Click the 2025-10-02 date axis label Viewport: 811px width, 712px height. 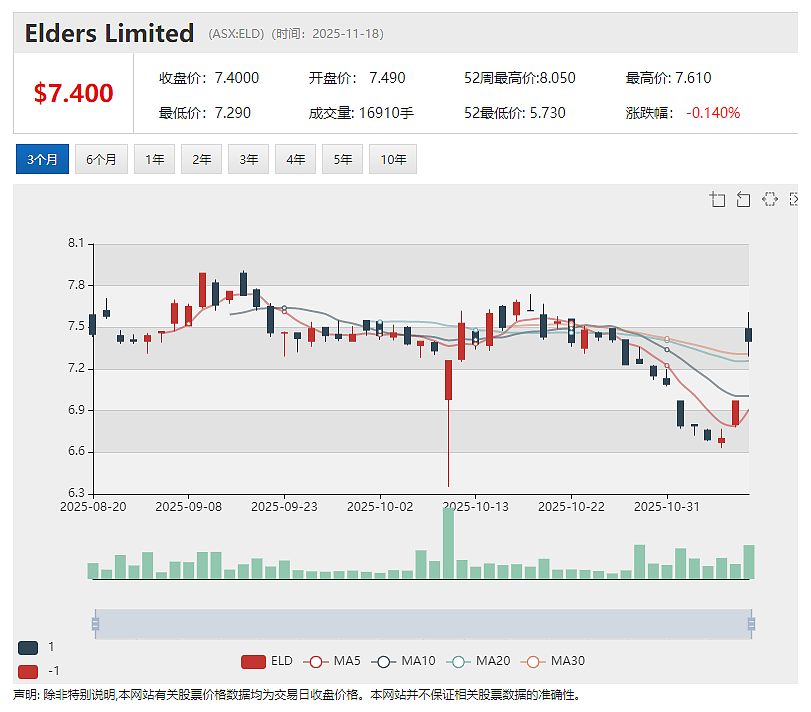click(x=380, y=507)
